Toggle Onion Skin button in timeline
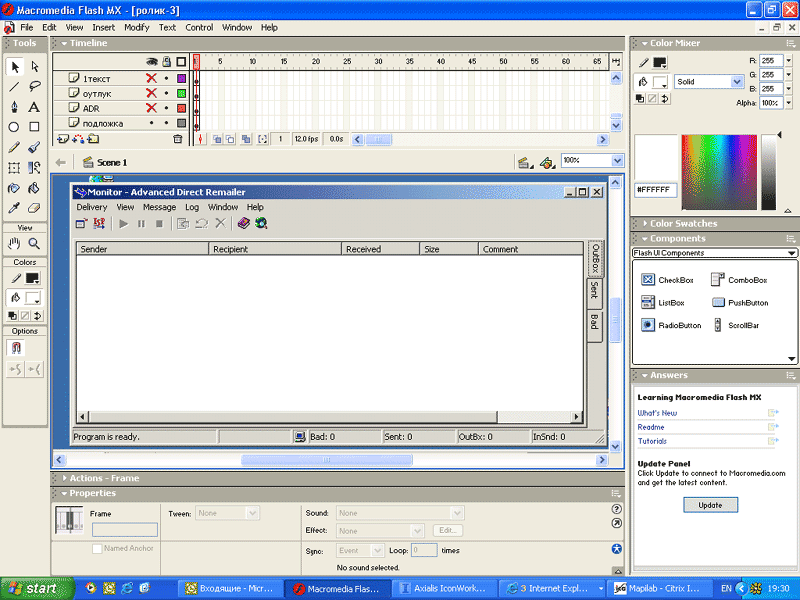 click(x=217, y=139)
